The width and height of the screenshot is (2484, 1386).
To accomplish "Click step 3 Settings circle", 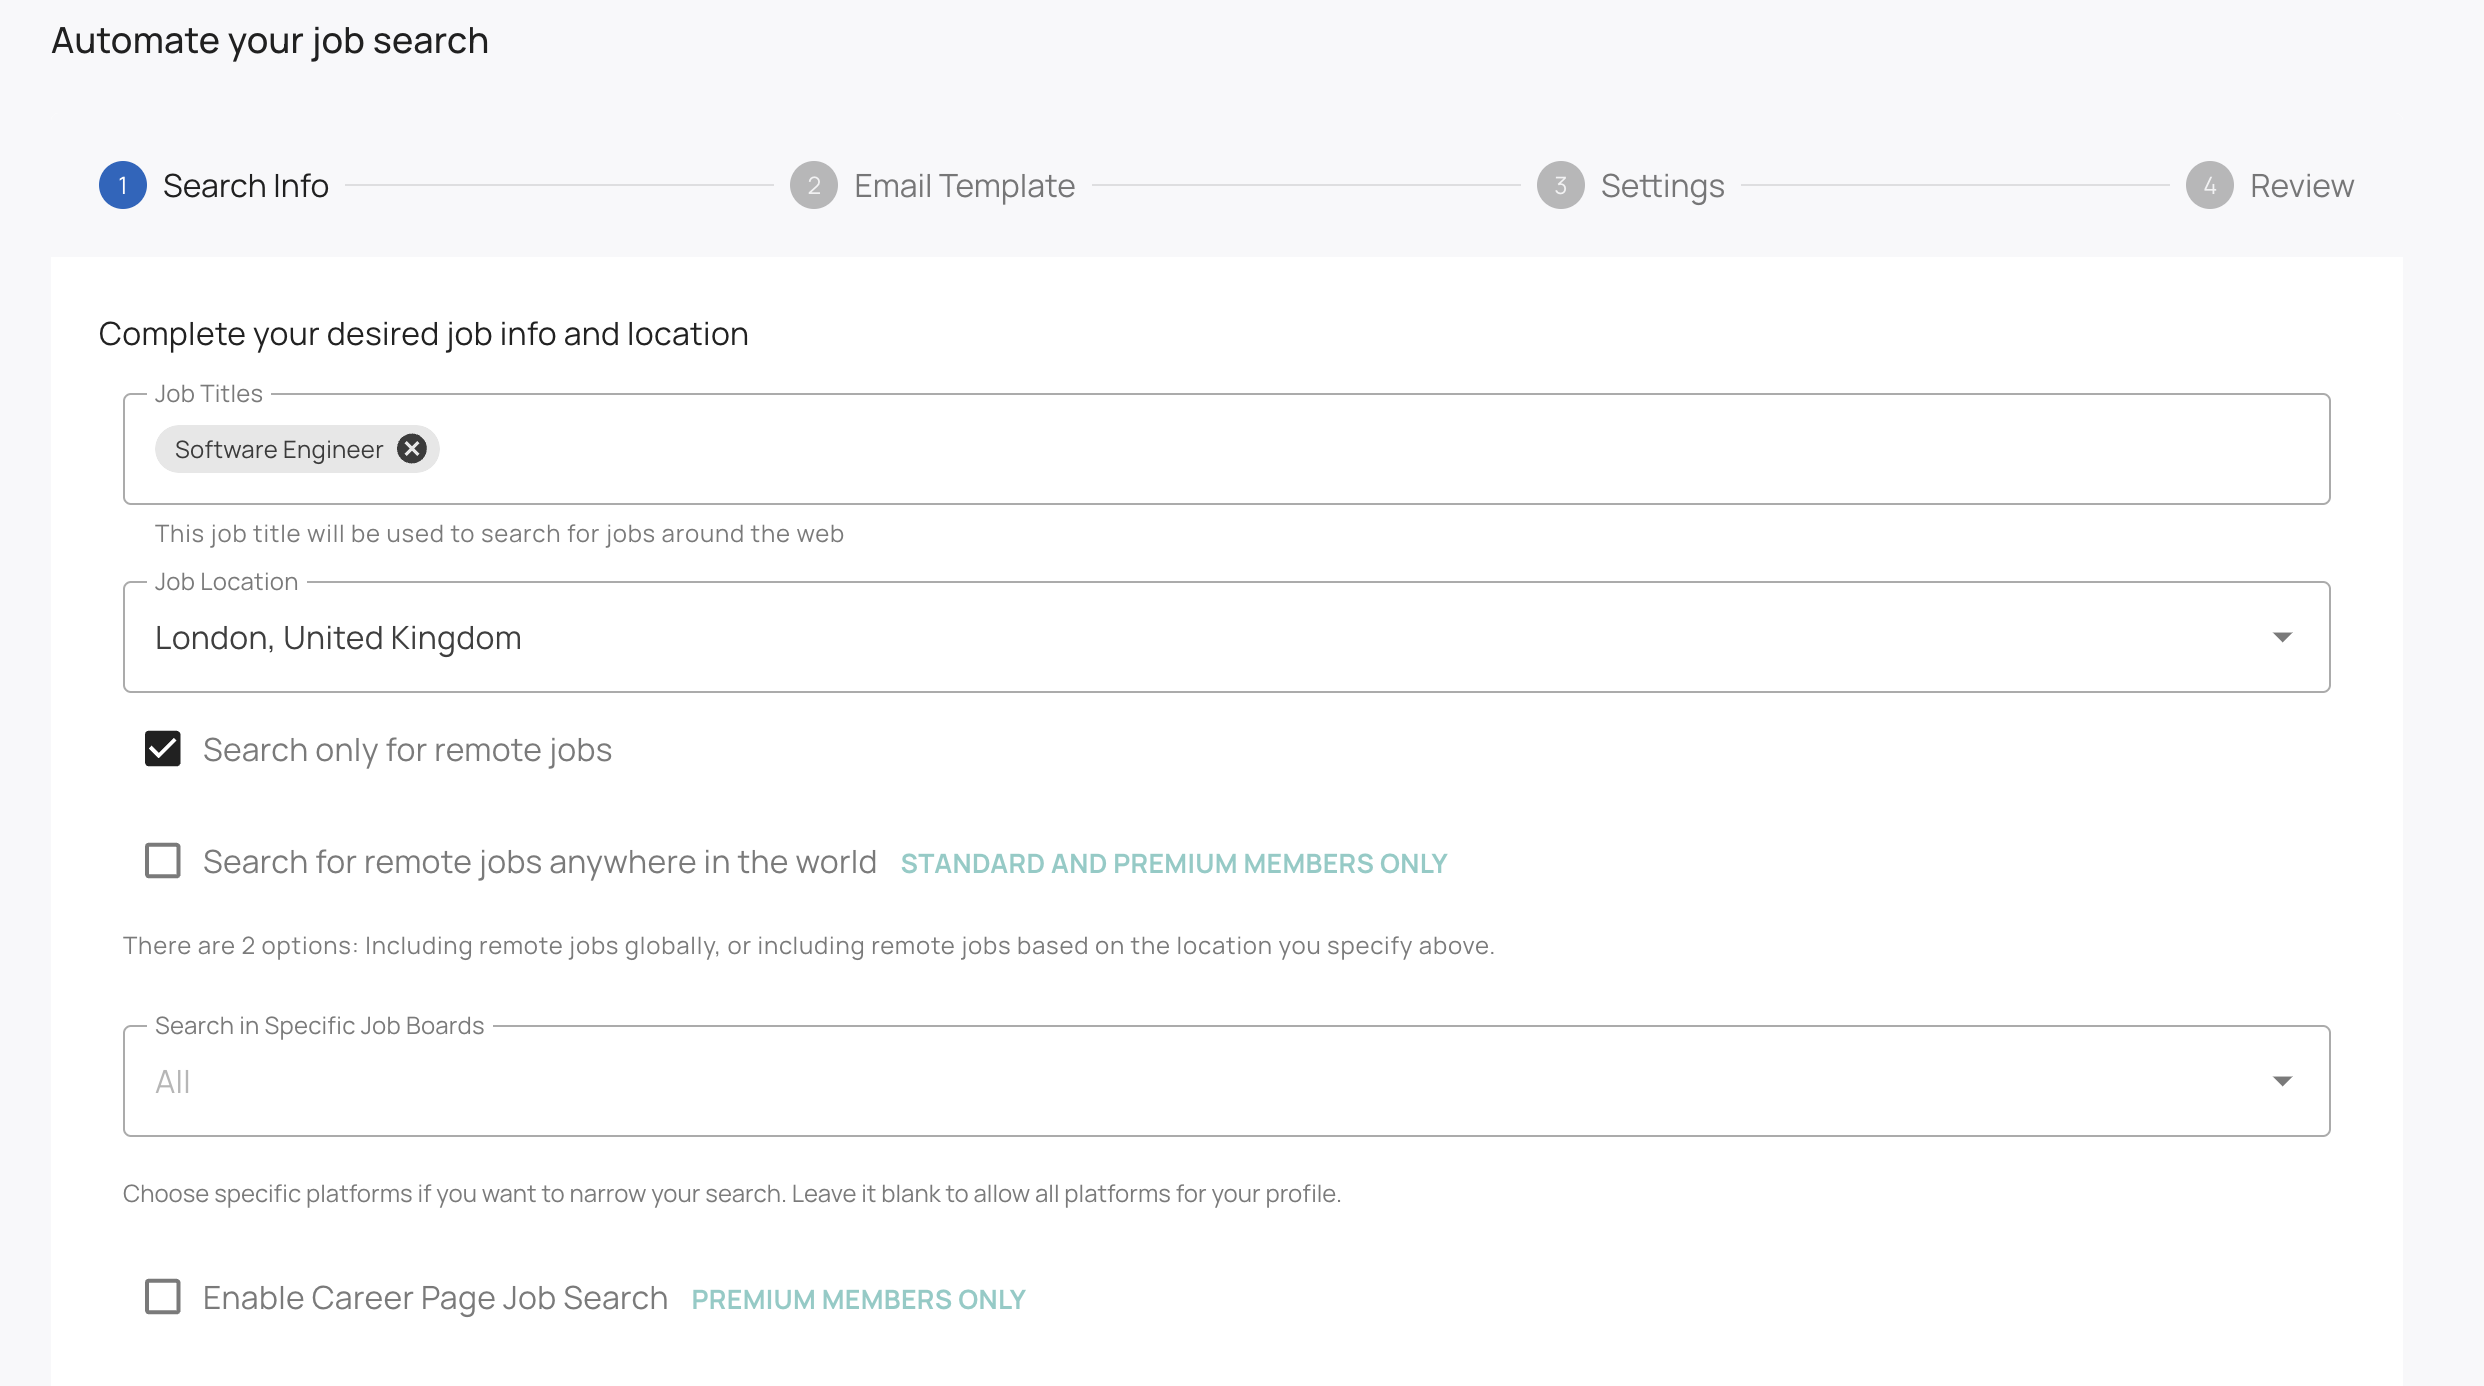I will click(1561, 185).
